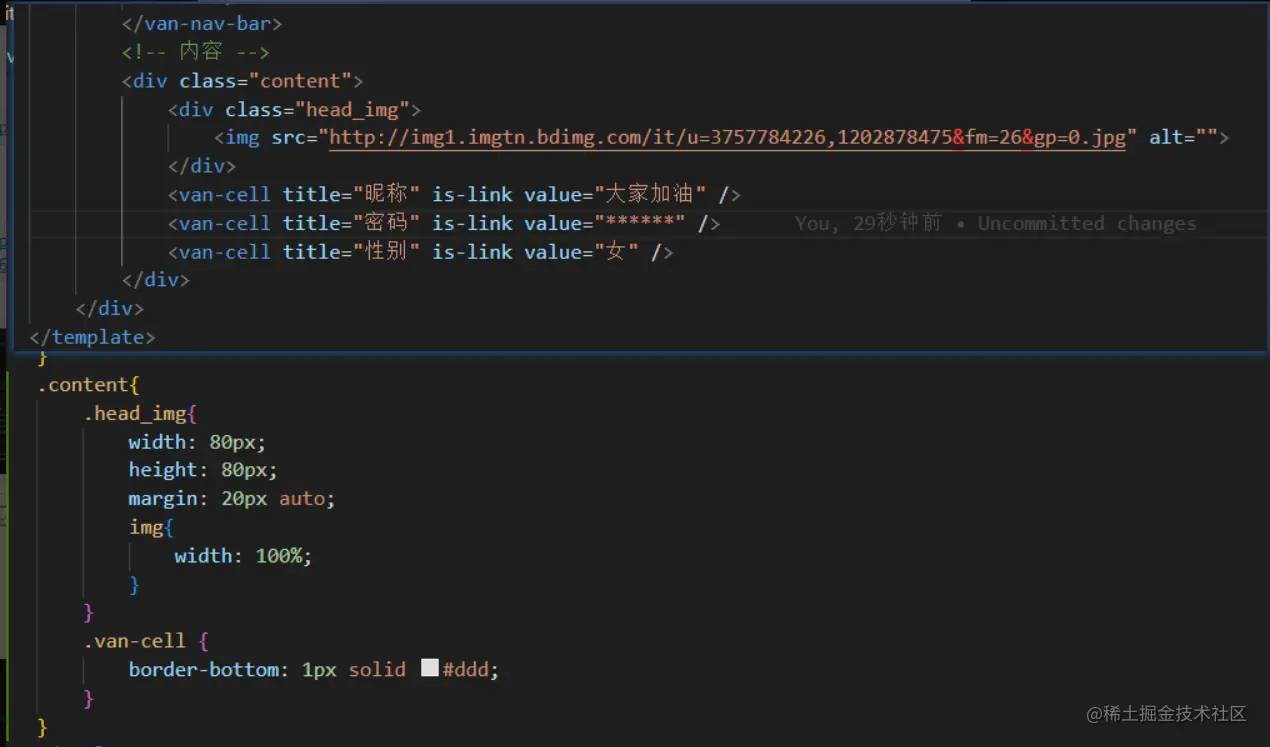Click the '.content{' selector line
Image resolution: width=1270 pixels, height=747 pixels.
tap(89, 385)
